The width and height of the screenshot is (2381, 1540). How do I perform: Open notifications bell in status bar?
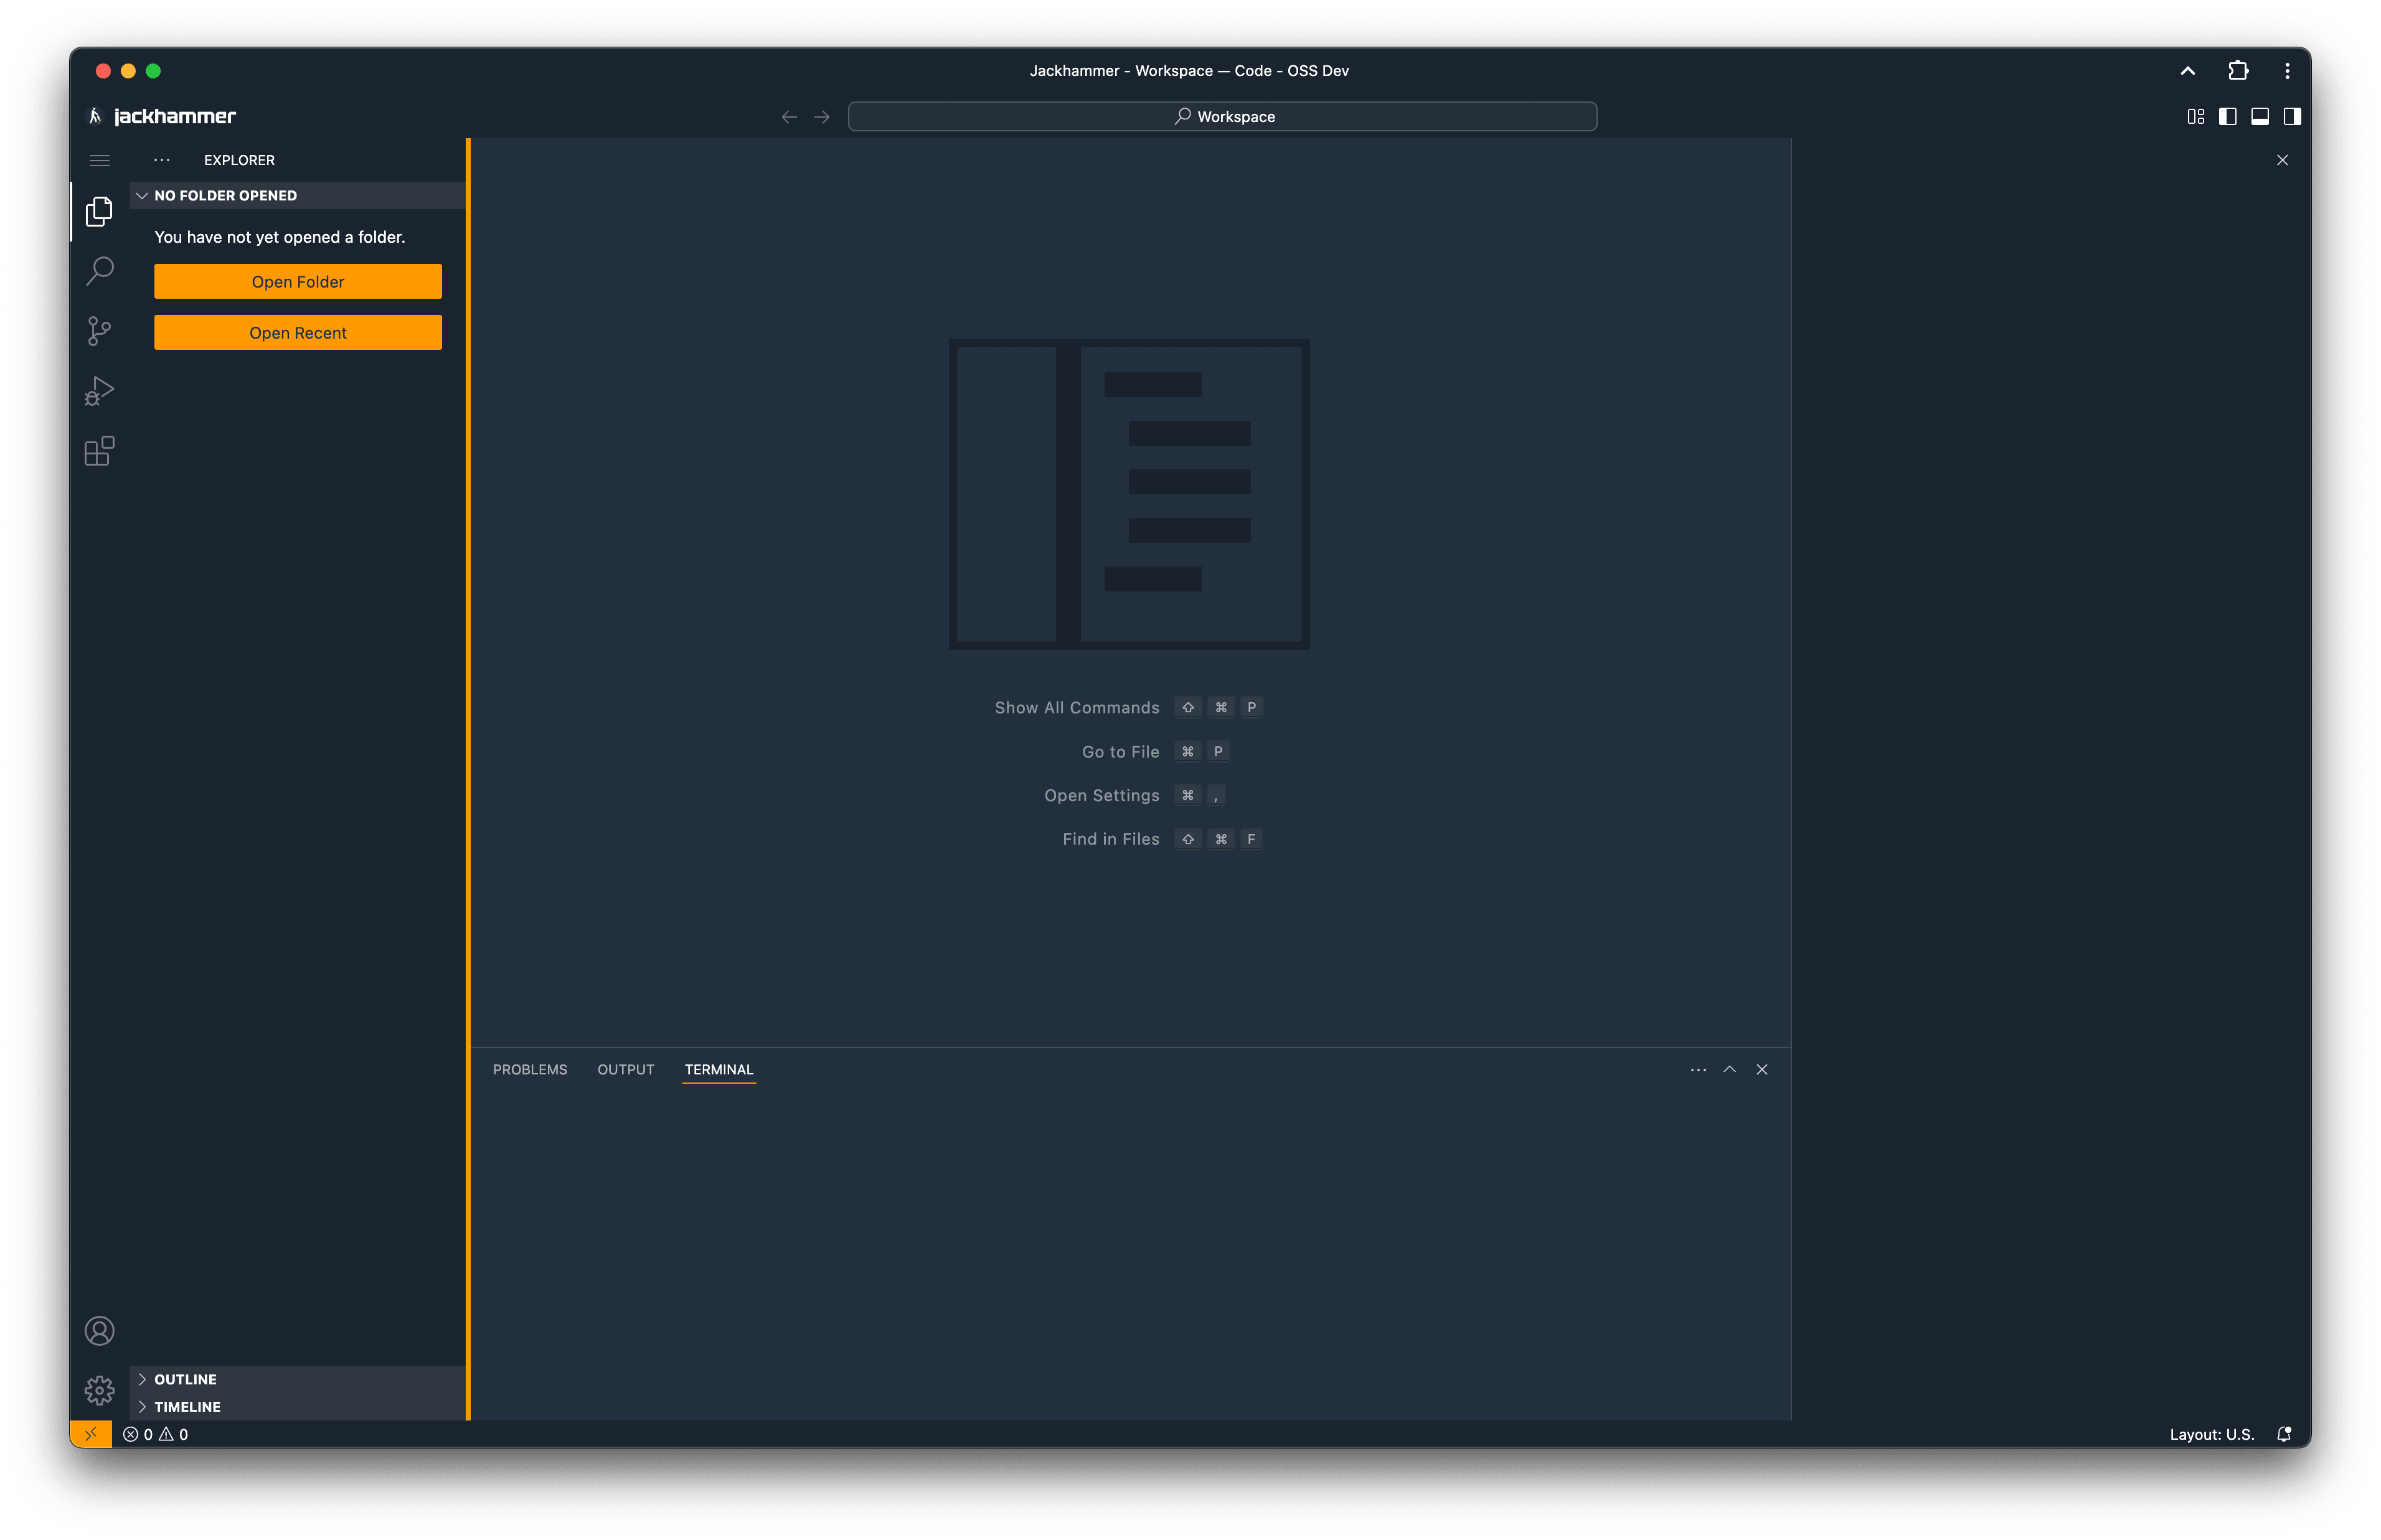2284,1434
